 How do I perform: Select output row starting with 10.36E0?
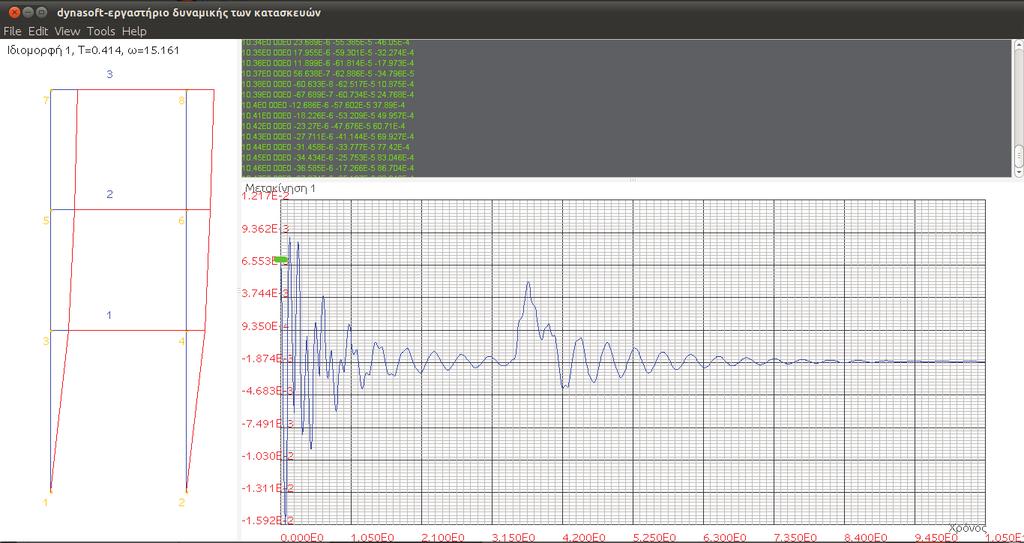[328, 63]
